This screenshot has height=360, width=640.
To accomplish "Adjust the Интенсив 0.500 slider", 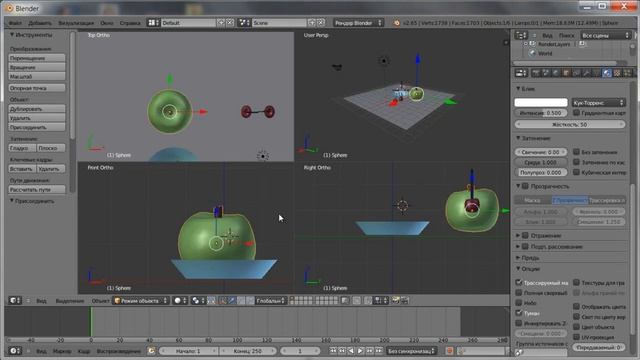I will 541,113.
